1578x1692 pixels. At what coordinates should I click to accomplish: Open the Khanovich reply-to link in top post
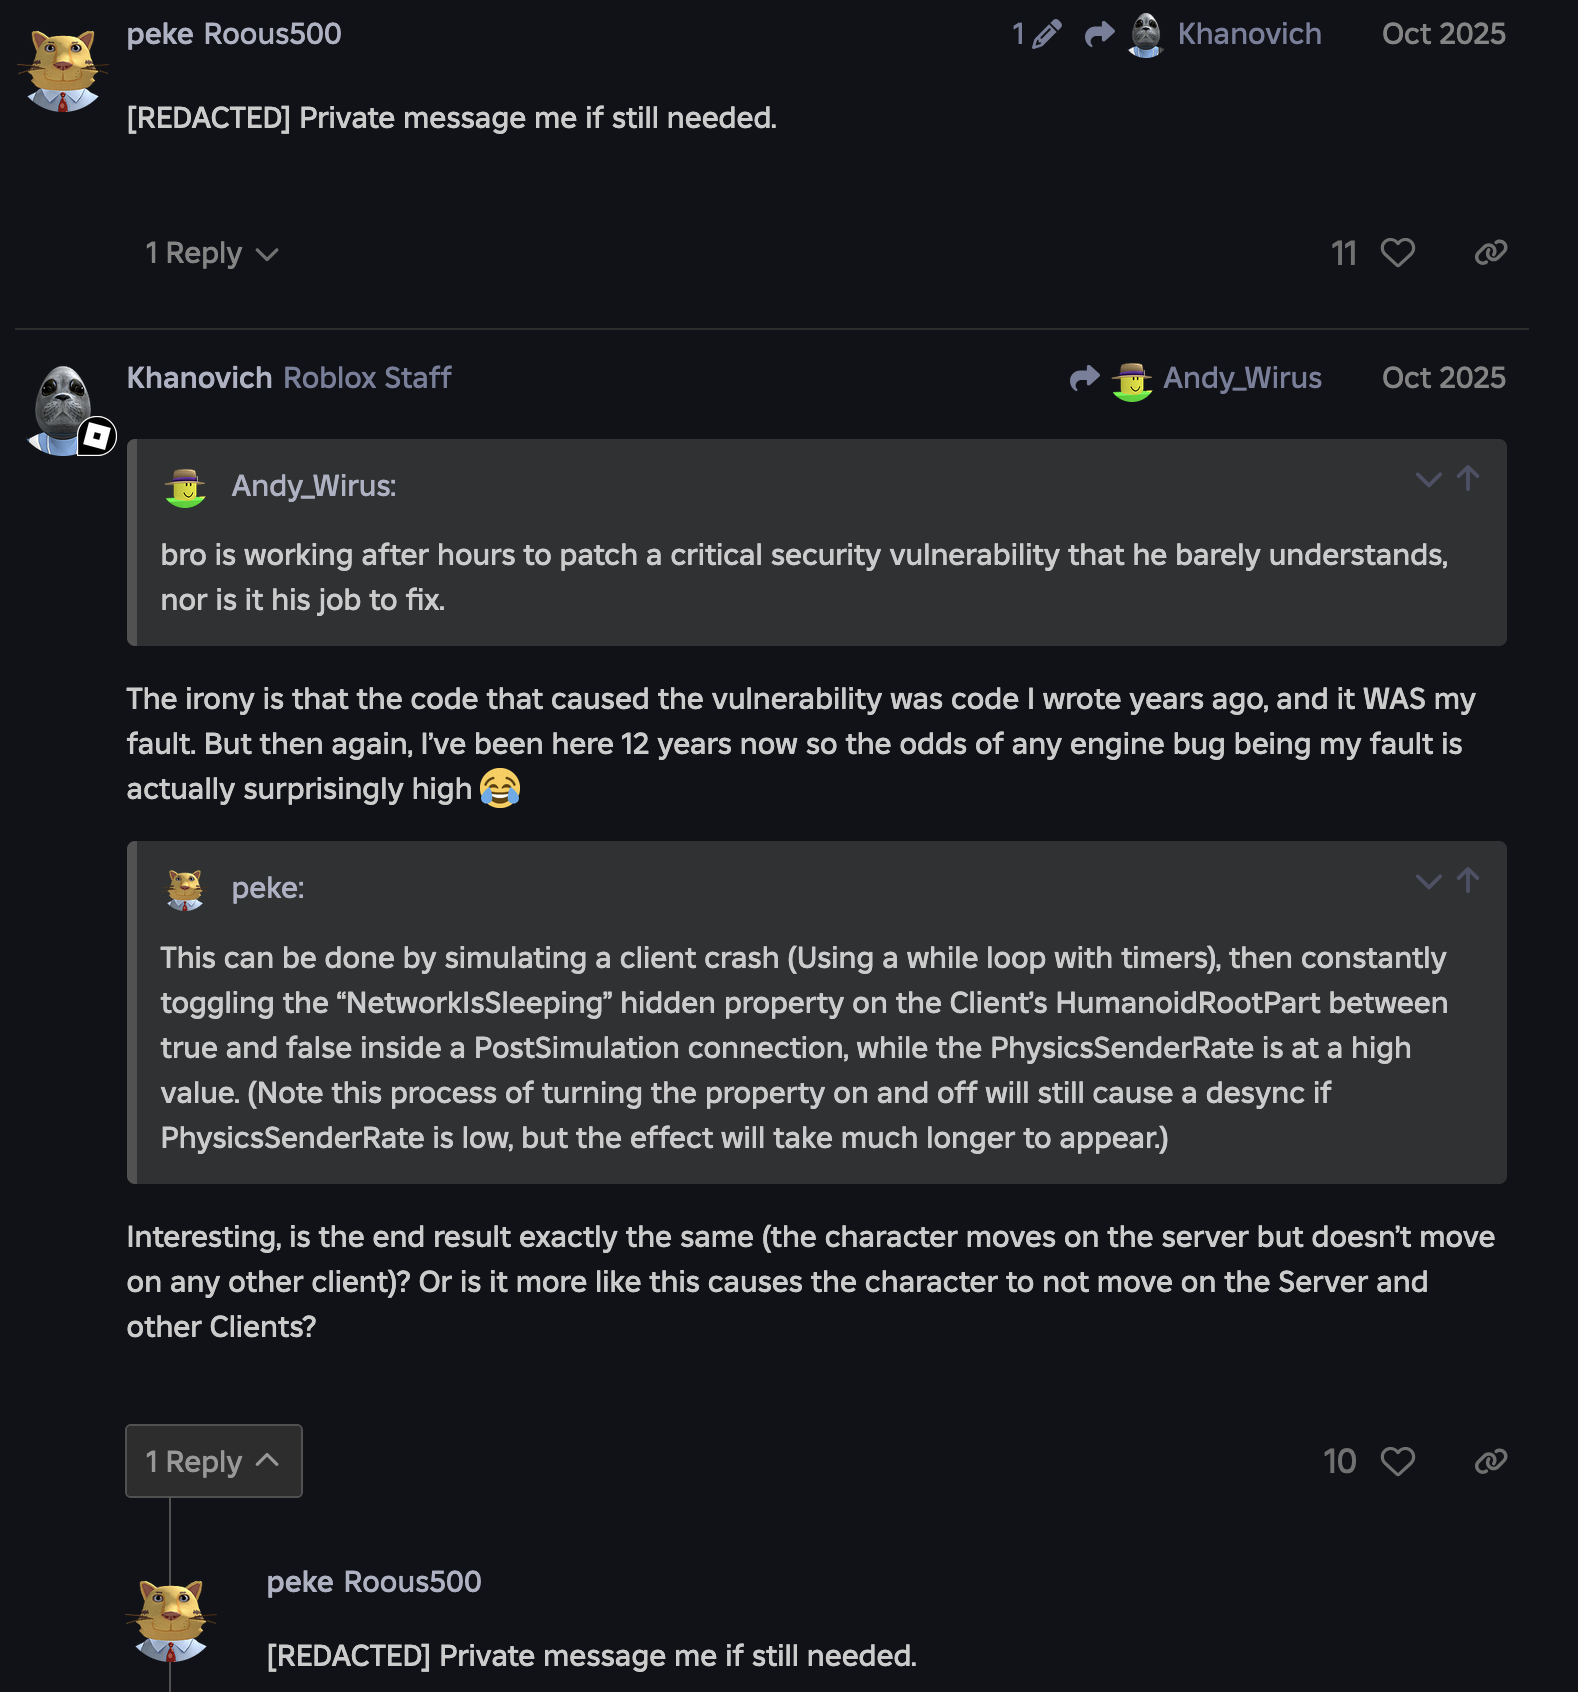pyautogui.click(x=1248, y=35)
